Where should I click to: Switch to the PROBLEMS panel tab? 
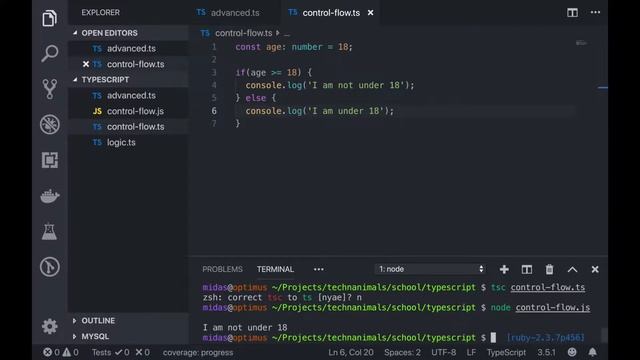tap(222, 269)
